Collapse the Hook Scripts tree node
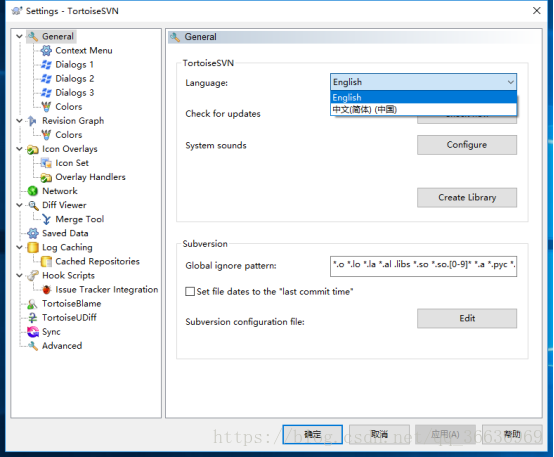The image size is (554, 457). [x=19, y=275]
